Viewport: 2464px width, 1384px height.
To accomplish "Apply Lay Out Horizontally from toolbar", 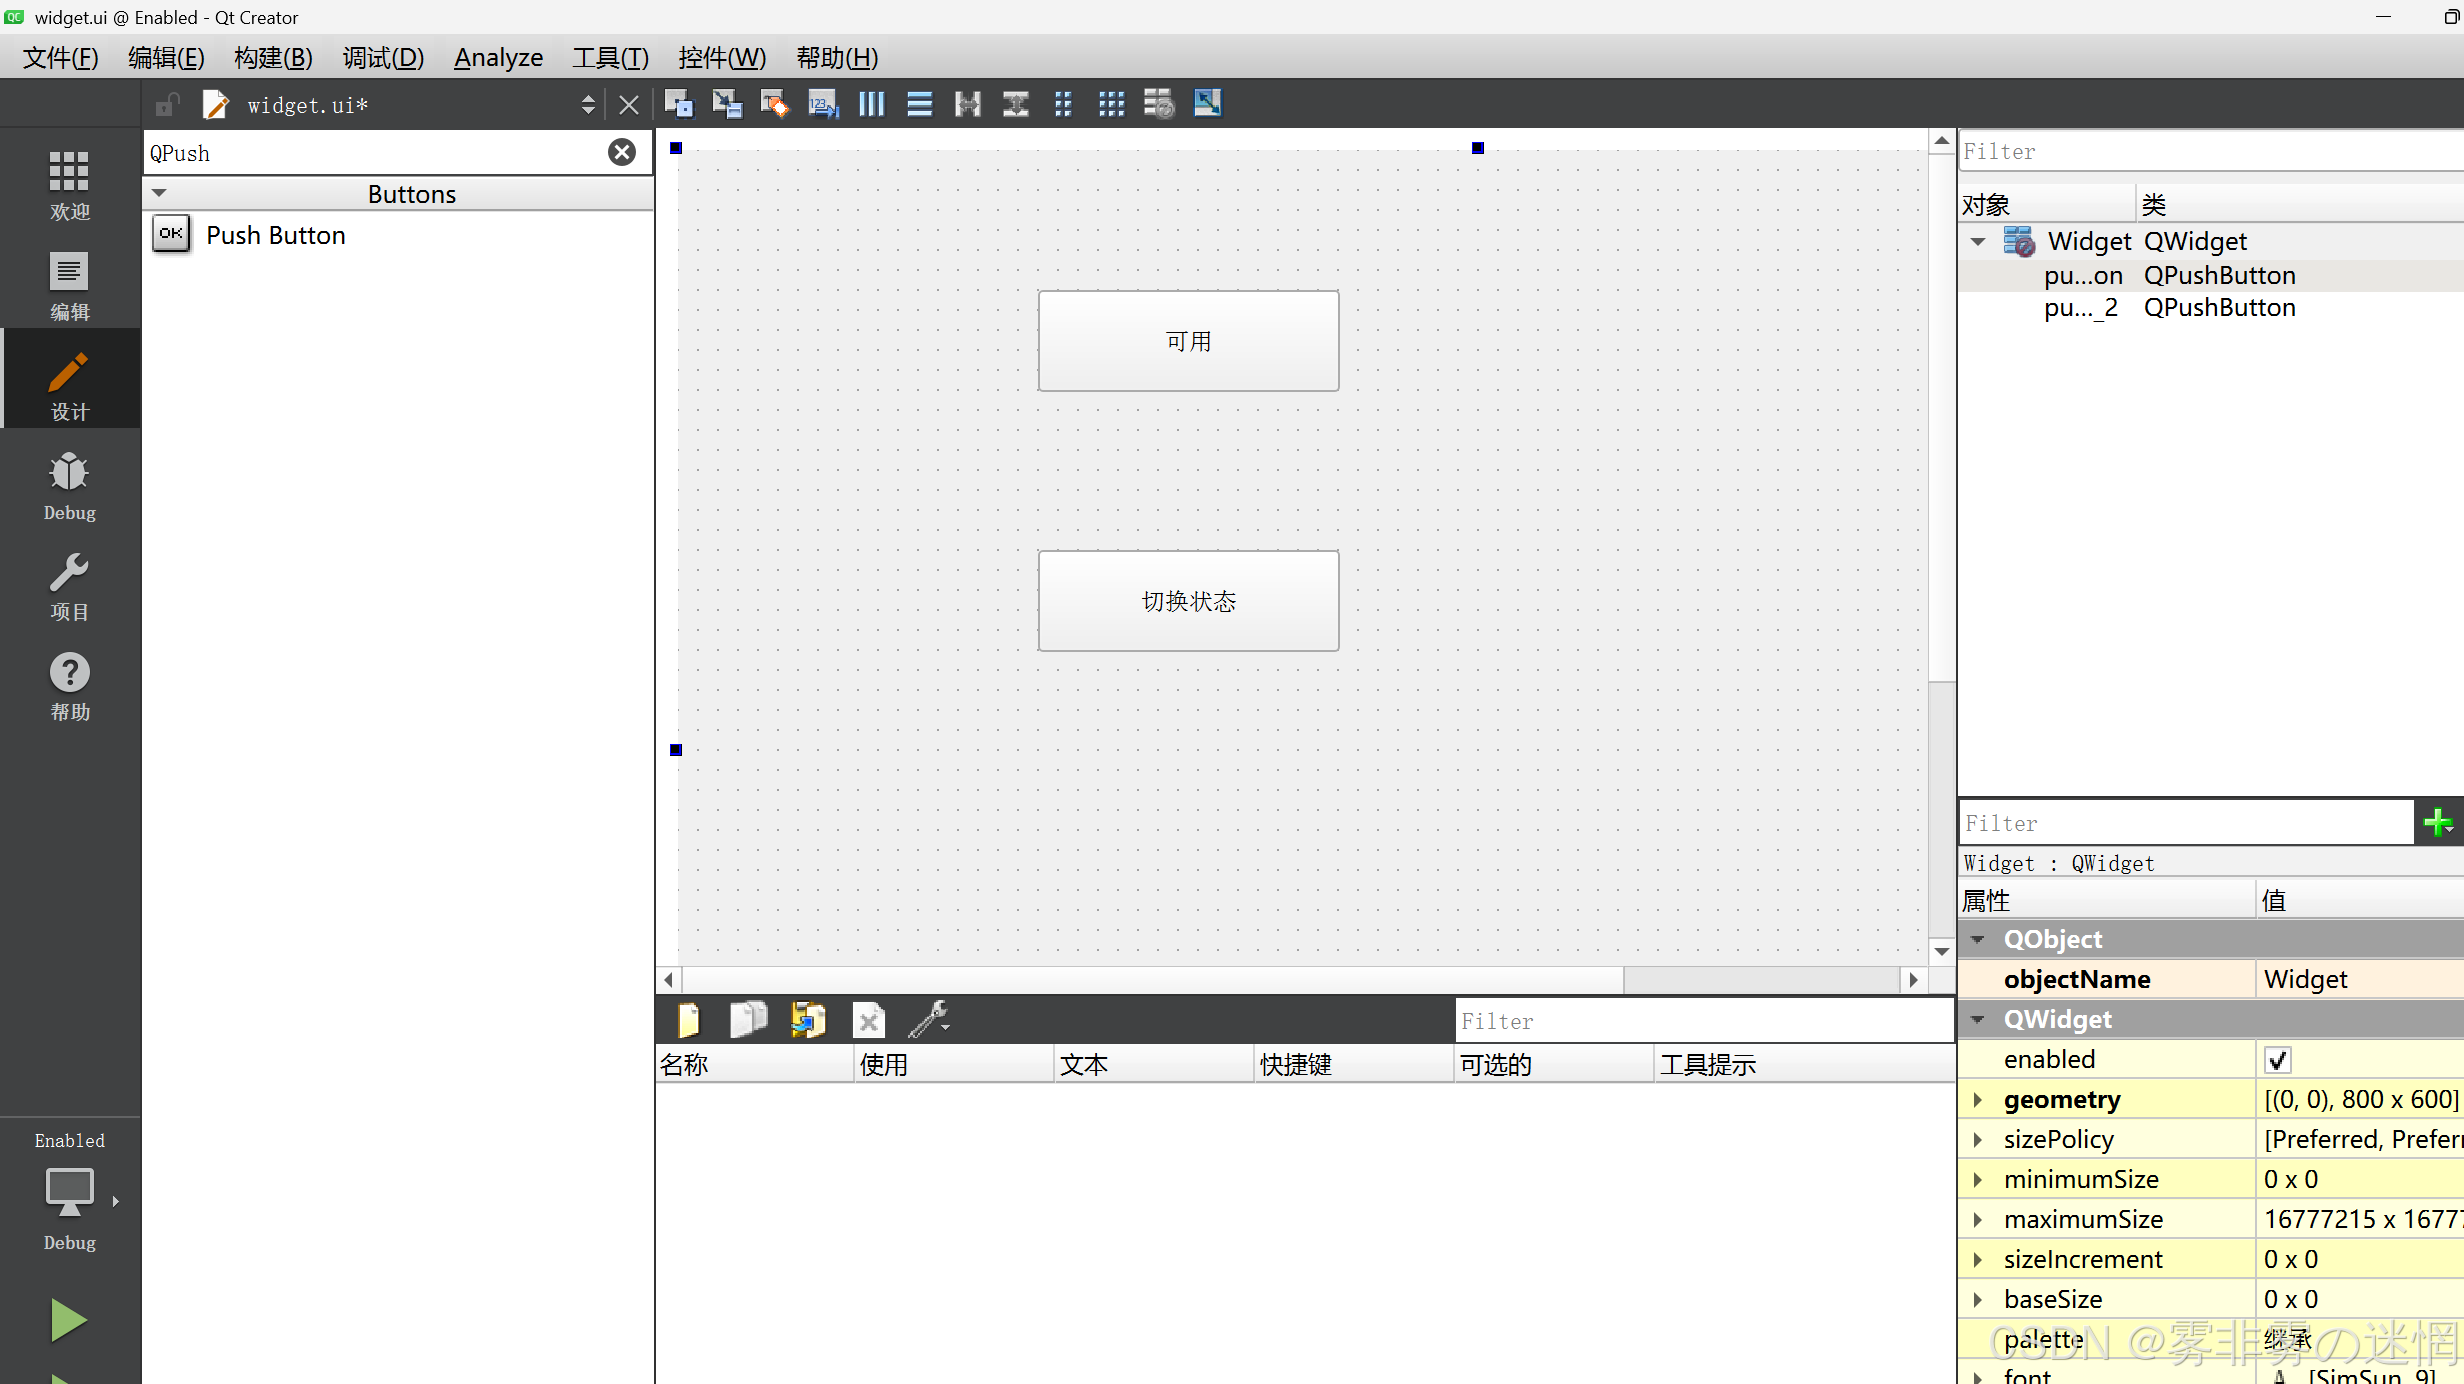I will point(871,104).
